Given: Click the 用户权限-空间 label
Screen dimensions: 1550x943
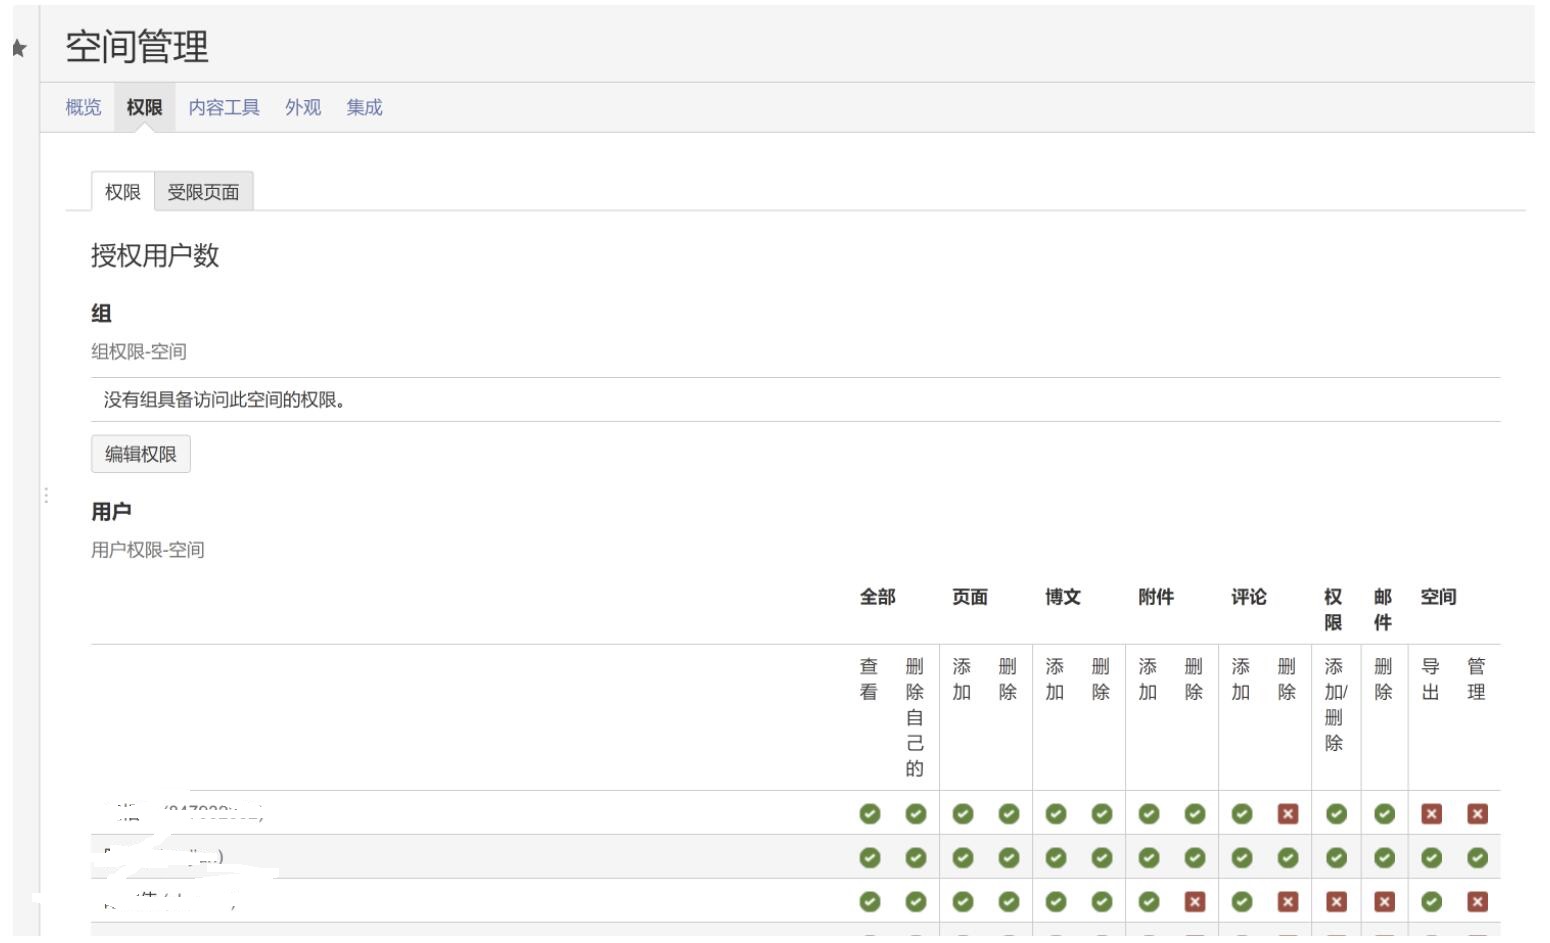Looking at the screenshot, I should click(x=148, y=550).
